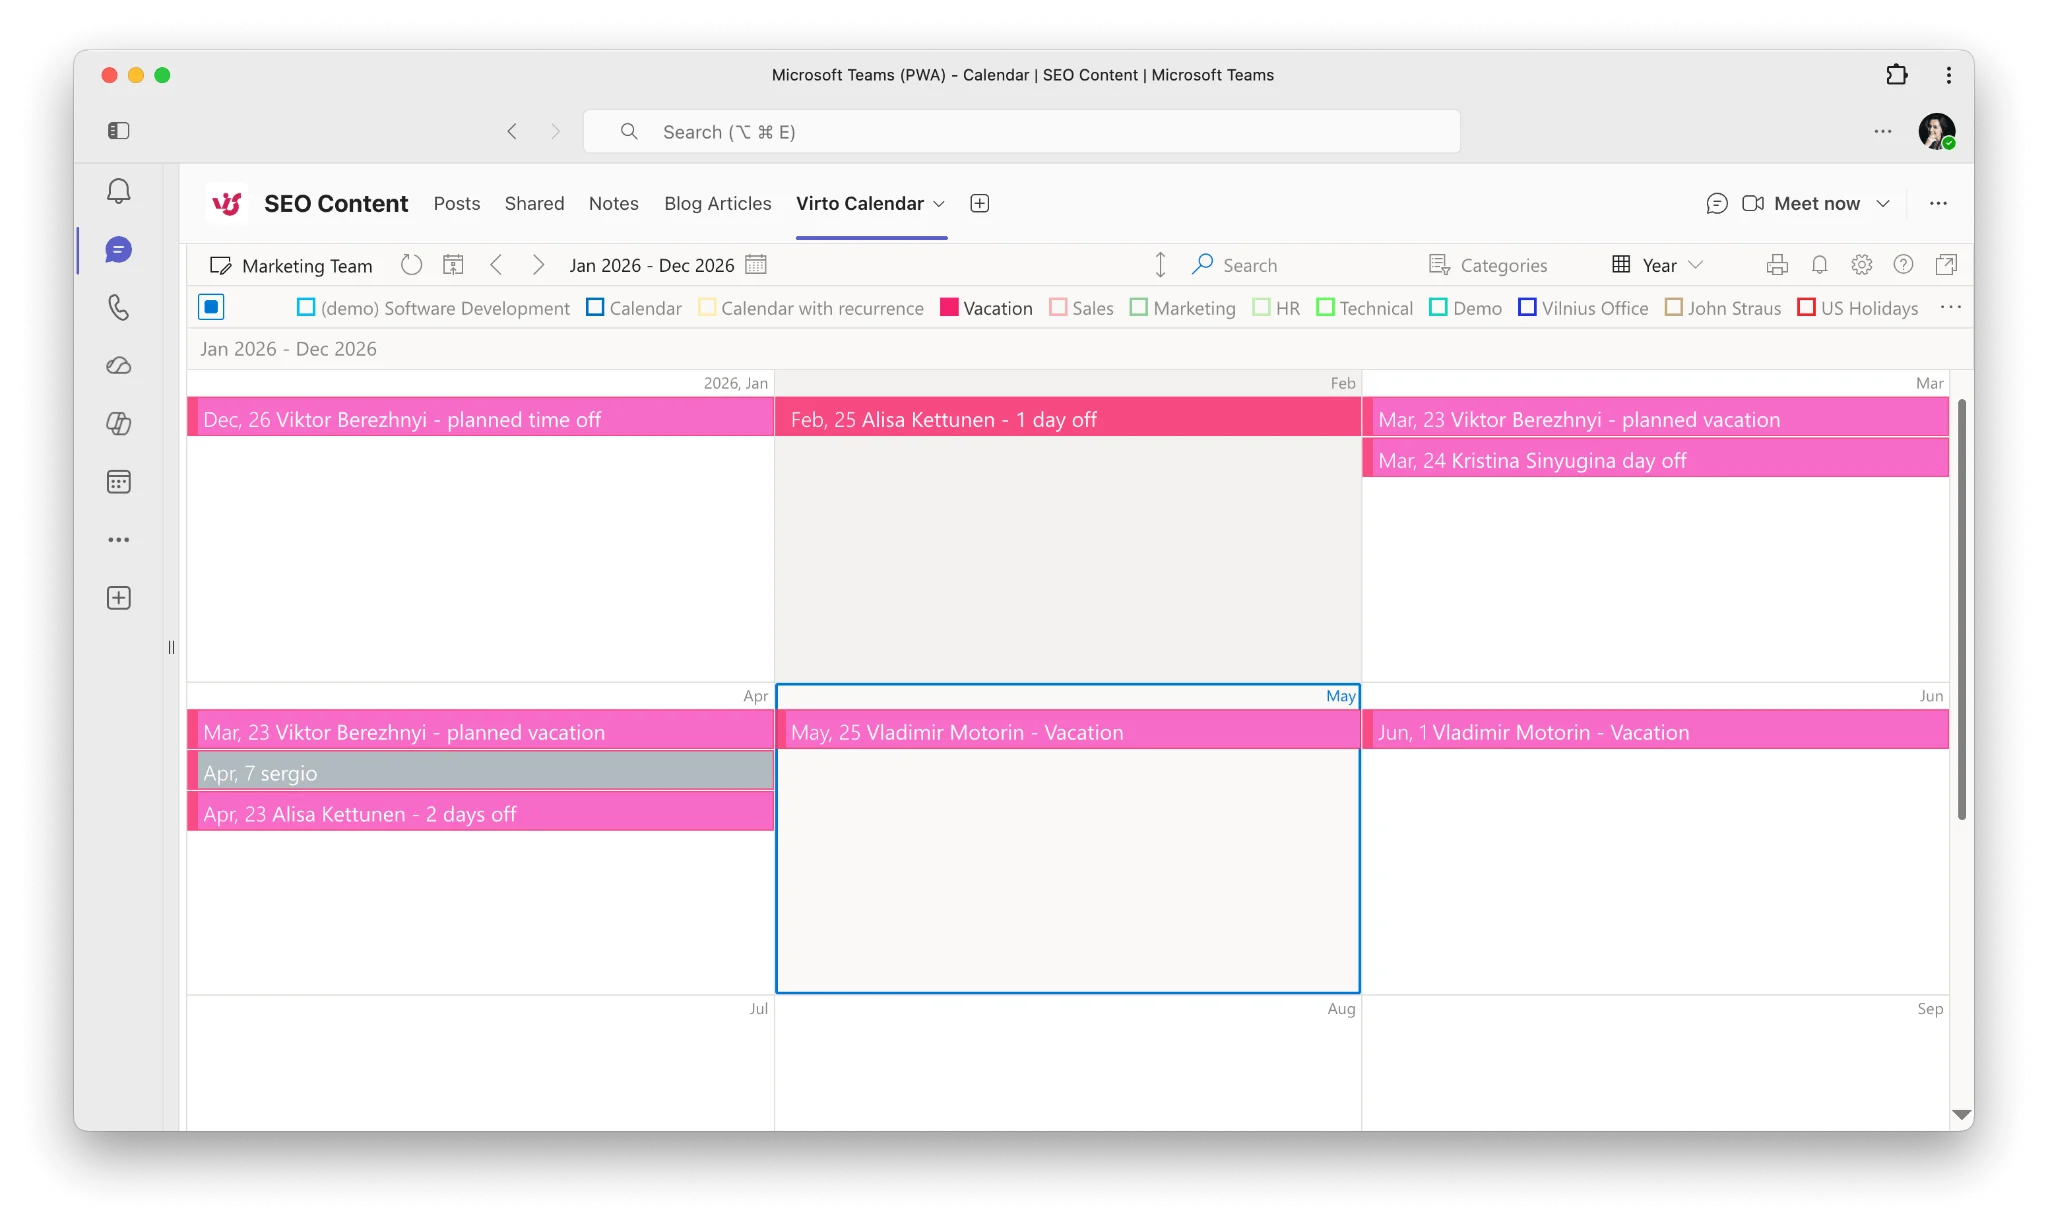
Task: Show more calendar sources ellipsis
Action: click(1951, 308)
